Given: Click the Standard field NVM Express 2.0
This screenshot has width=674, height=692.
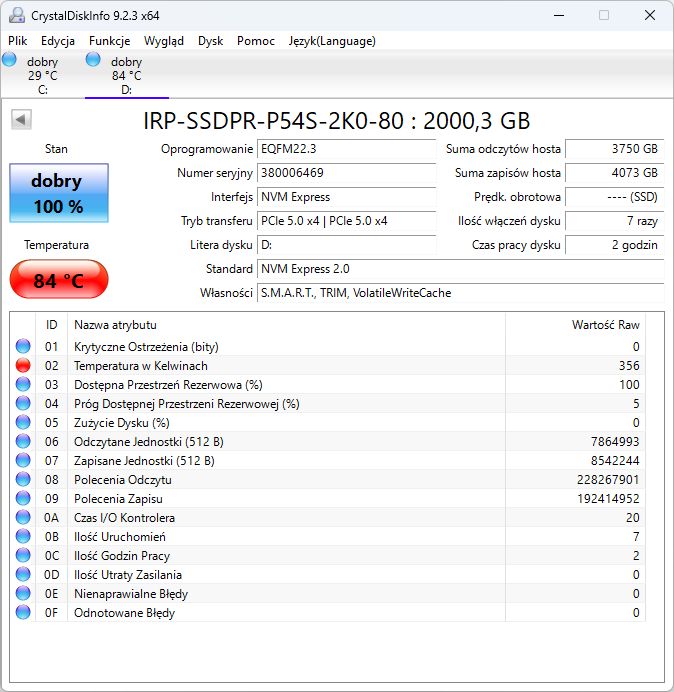Looking at the screenshot, I should pos(460,269).
